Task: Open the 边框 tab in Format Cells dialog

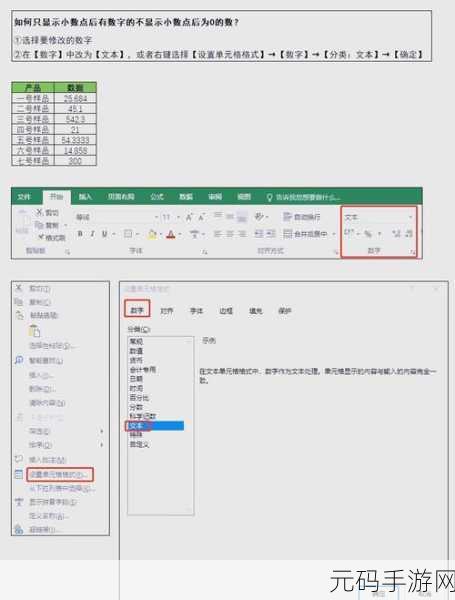Action: [x=226, y=311]
